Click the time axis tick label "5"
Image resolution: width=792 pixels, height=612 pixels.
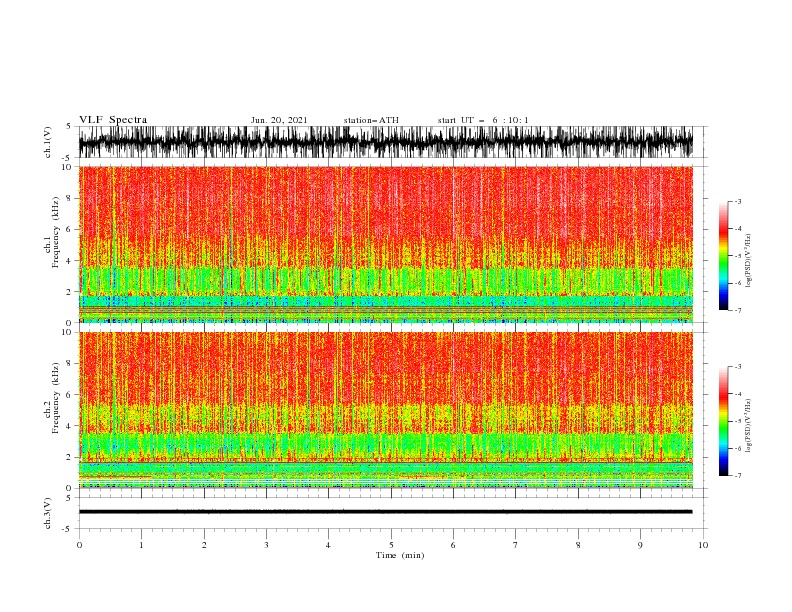391,545
